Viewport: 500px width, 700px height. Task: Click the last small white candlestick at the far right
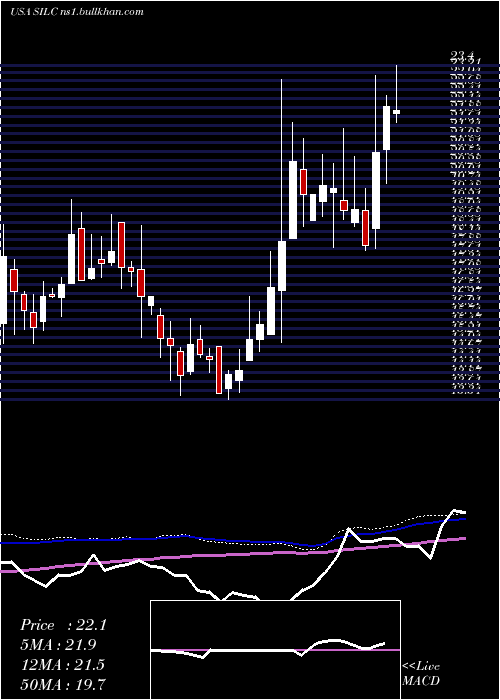tap(396, 112)
